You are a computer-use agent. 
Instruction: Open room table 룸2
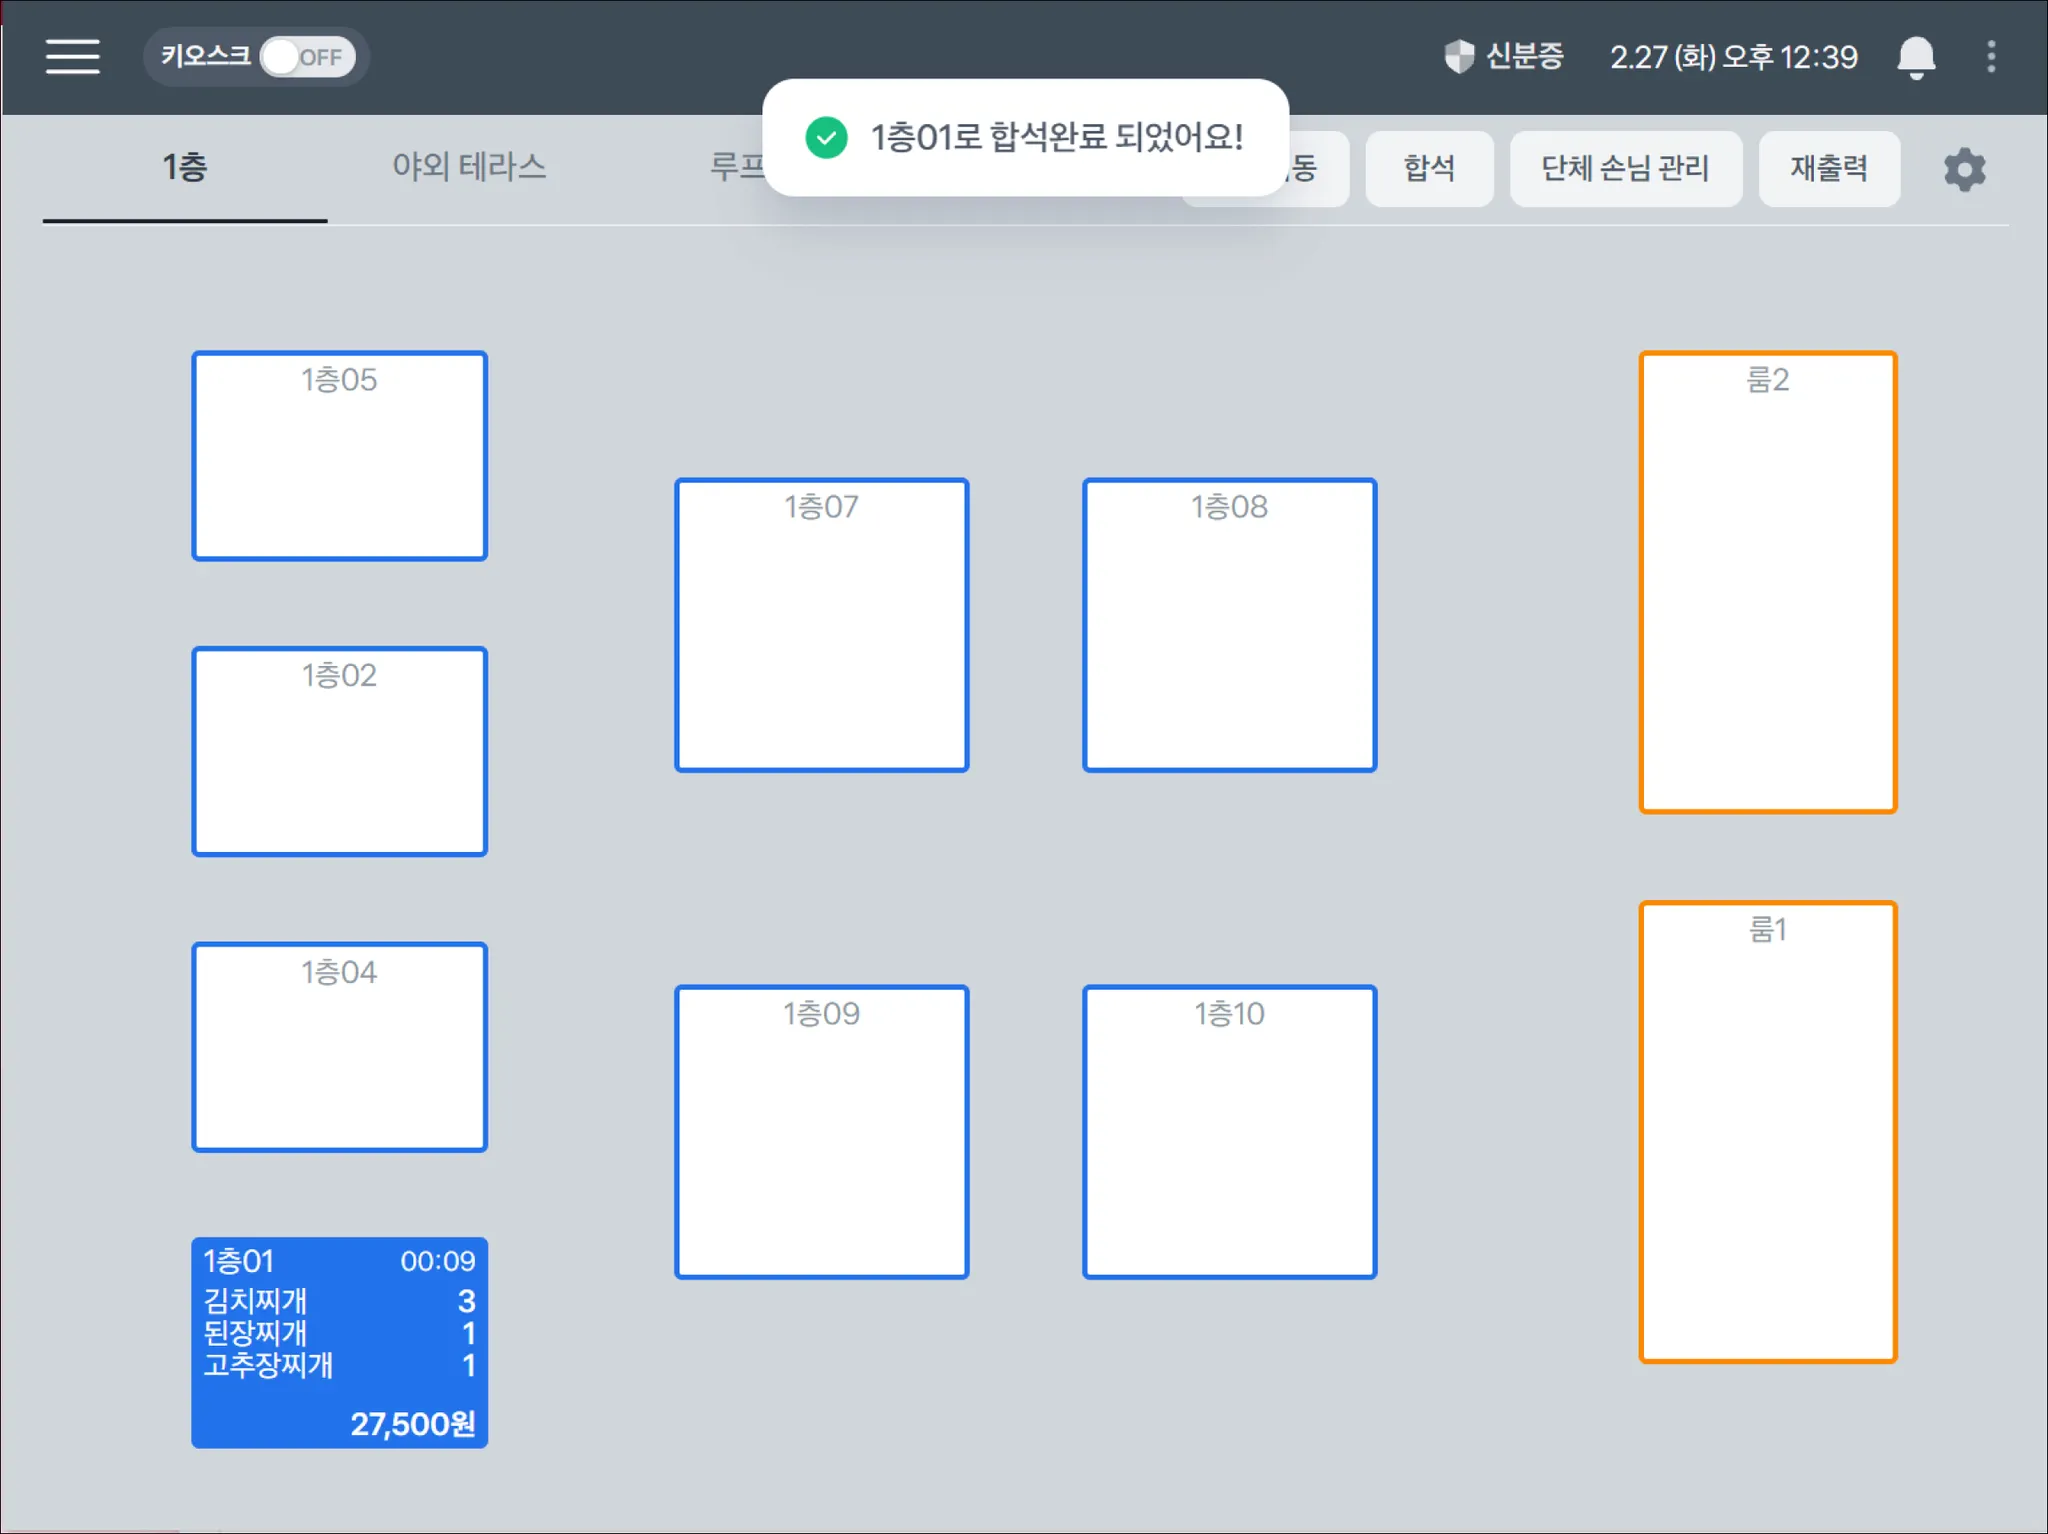pyautogui.click(x=1766, y=582)
